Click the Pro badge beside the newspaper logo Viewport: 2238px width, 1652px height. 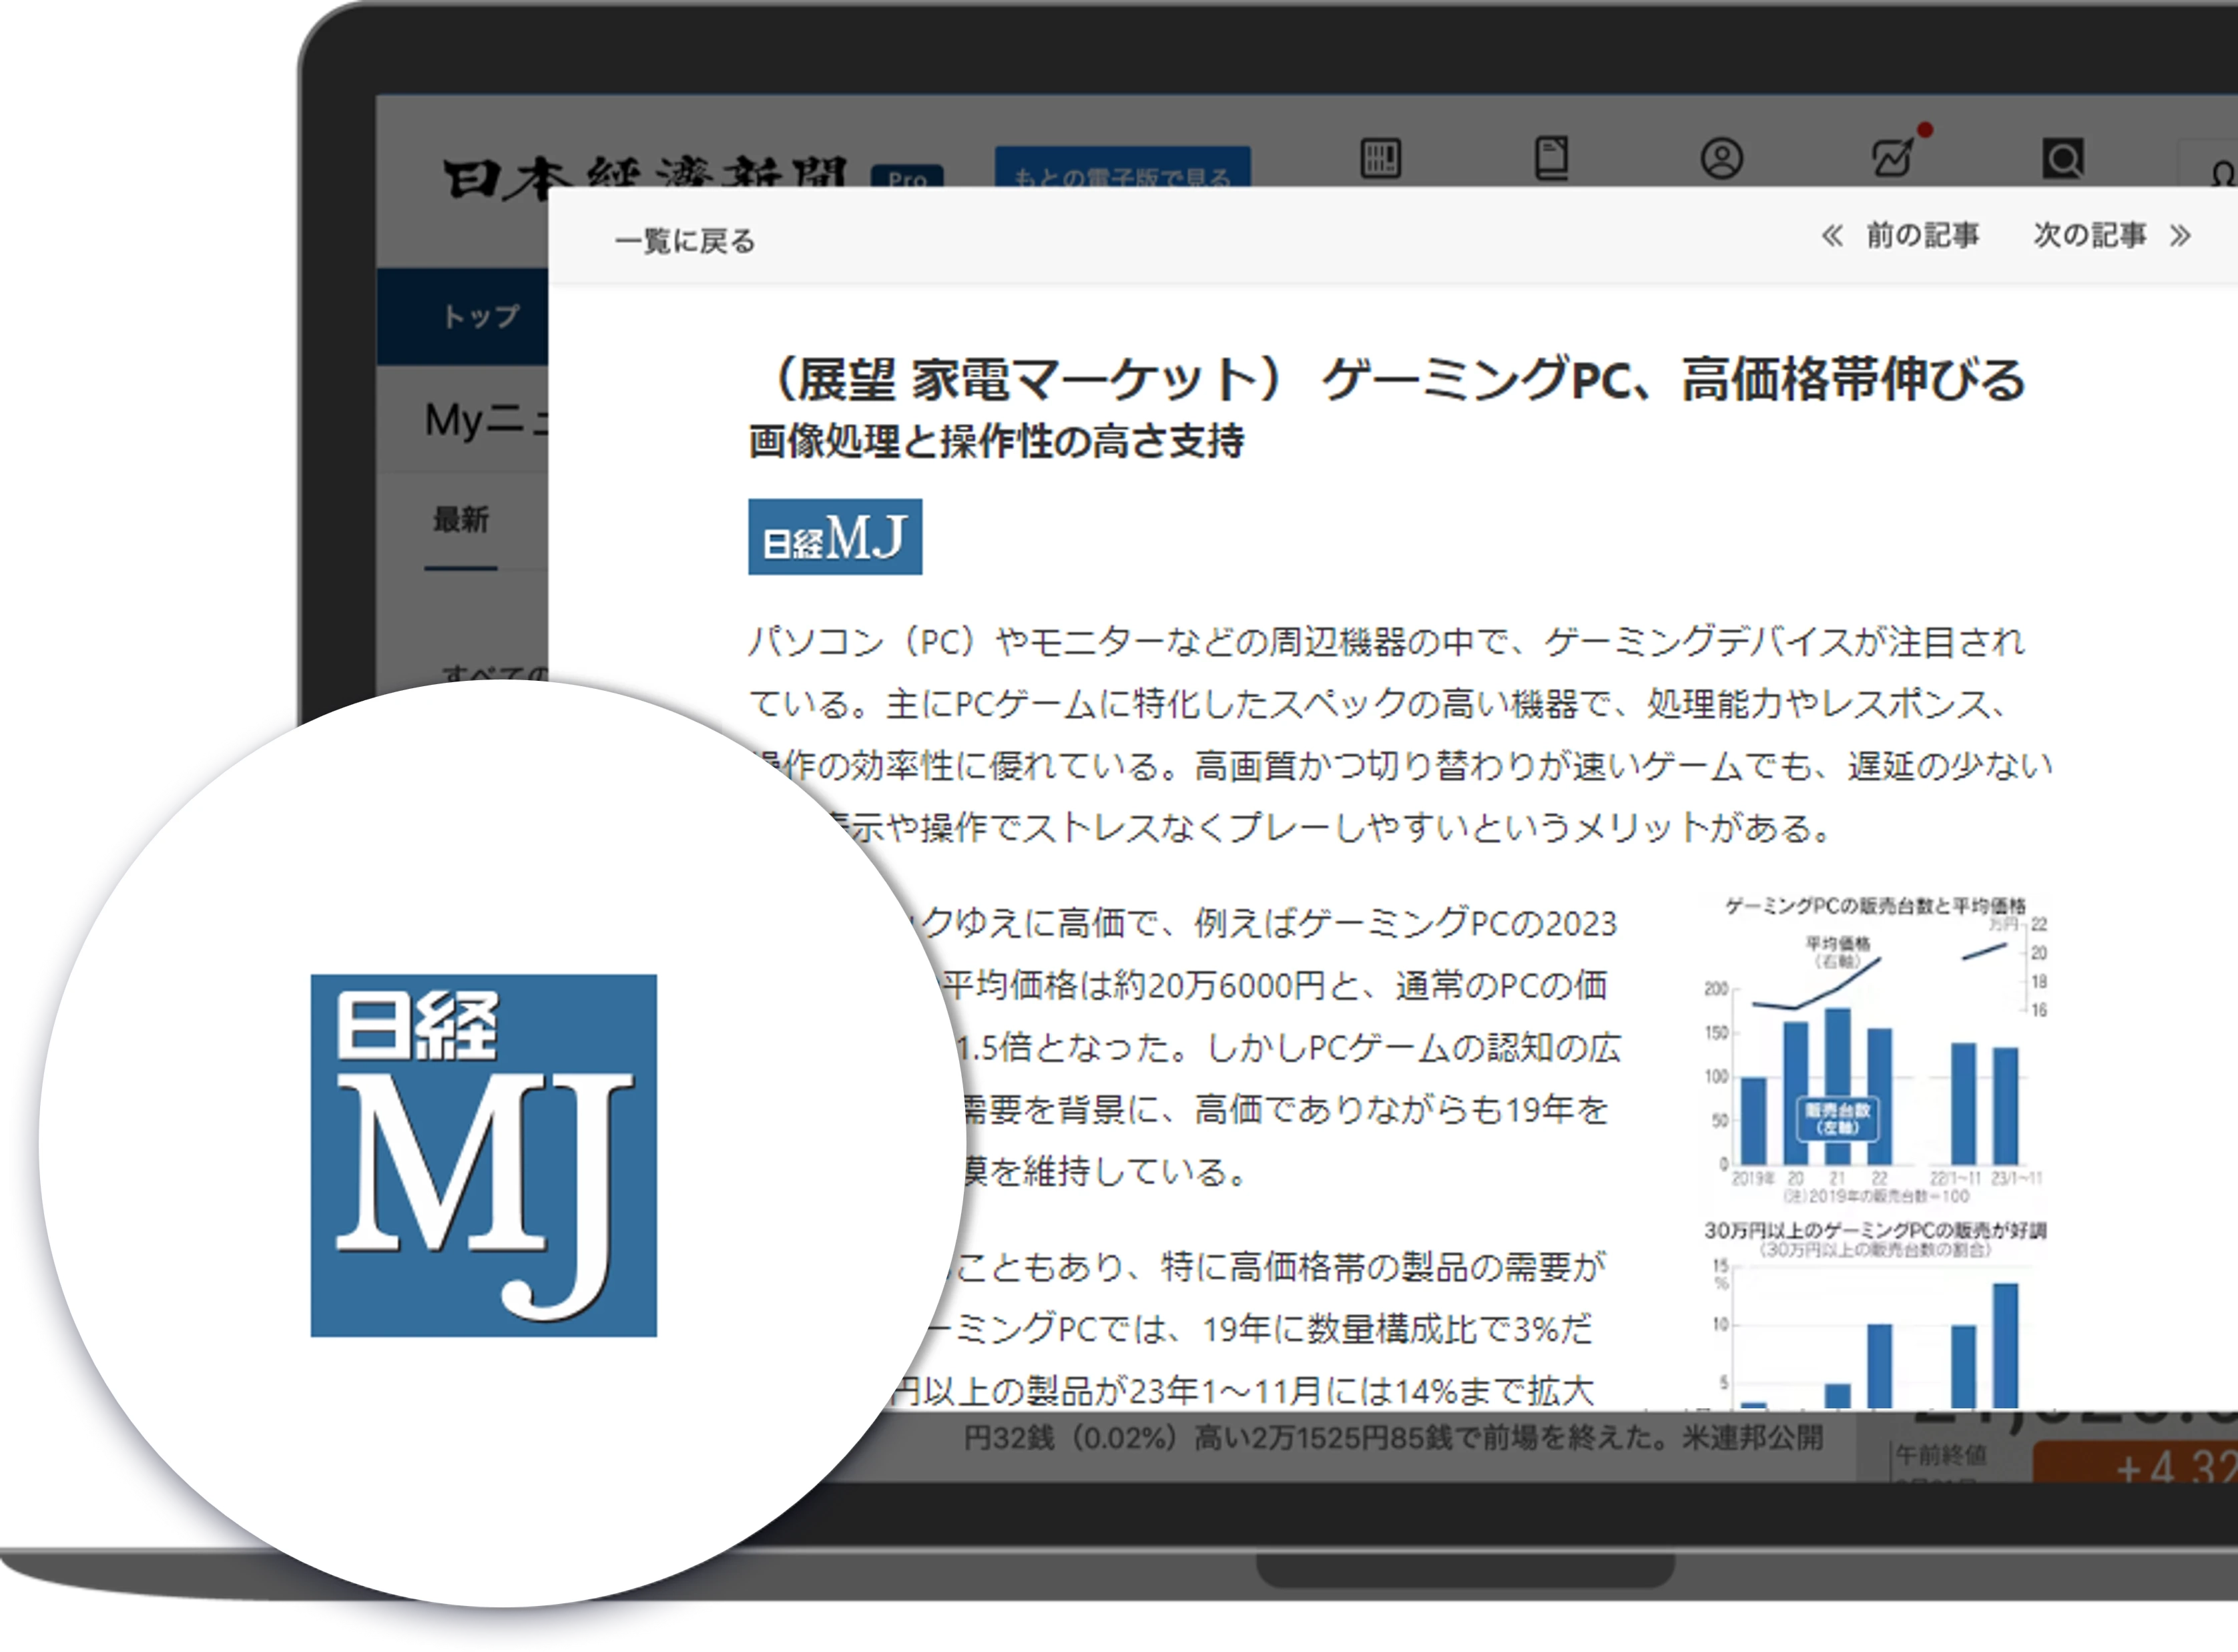point(907,175)
